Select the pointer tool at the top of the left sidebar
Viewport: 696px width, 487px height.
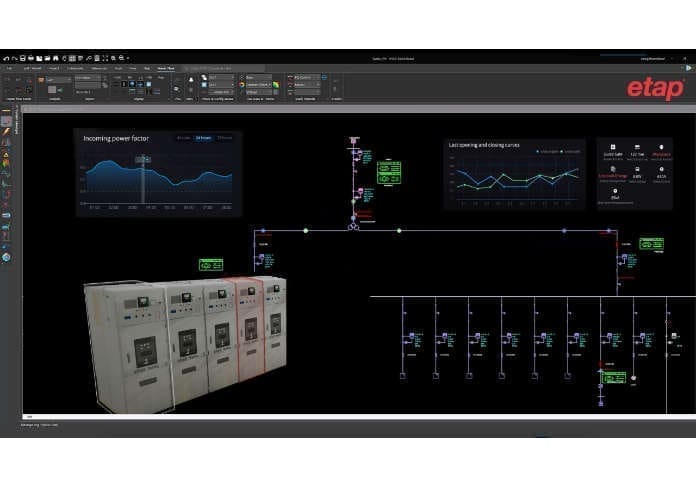pos(6,120)
